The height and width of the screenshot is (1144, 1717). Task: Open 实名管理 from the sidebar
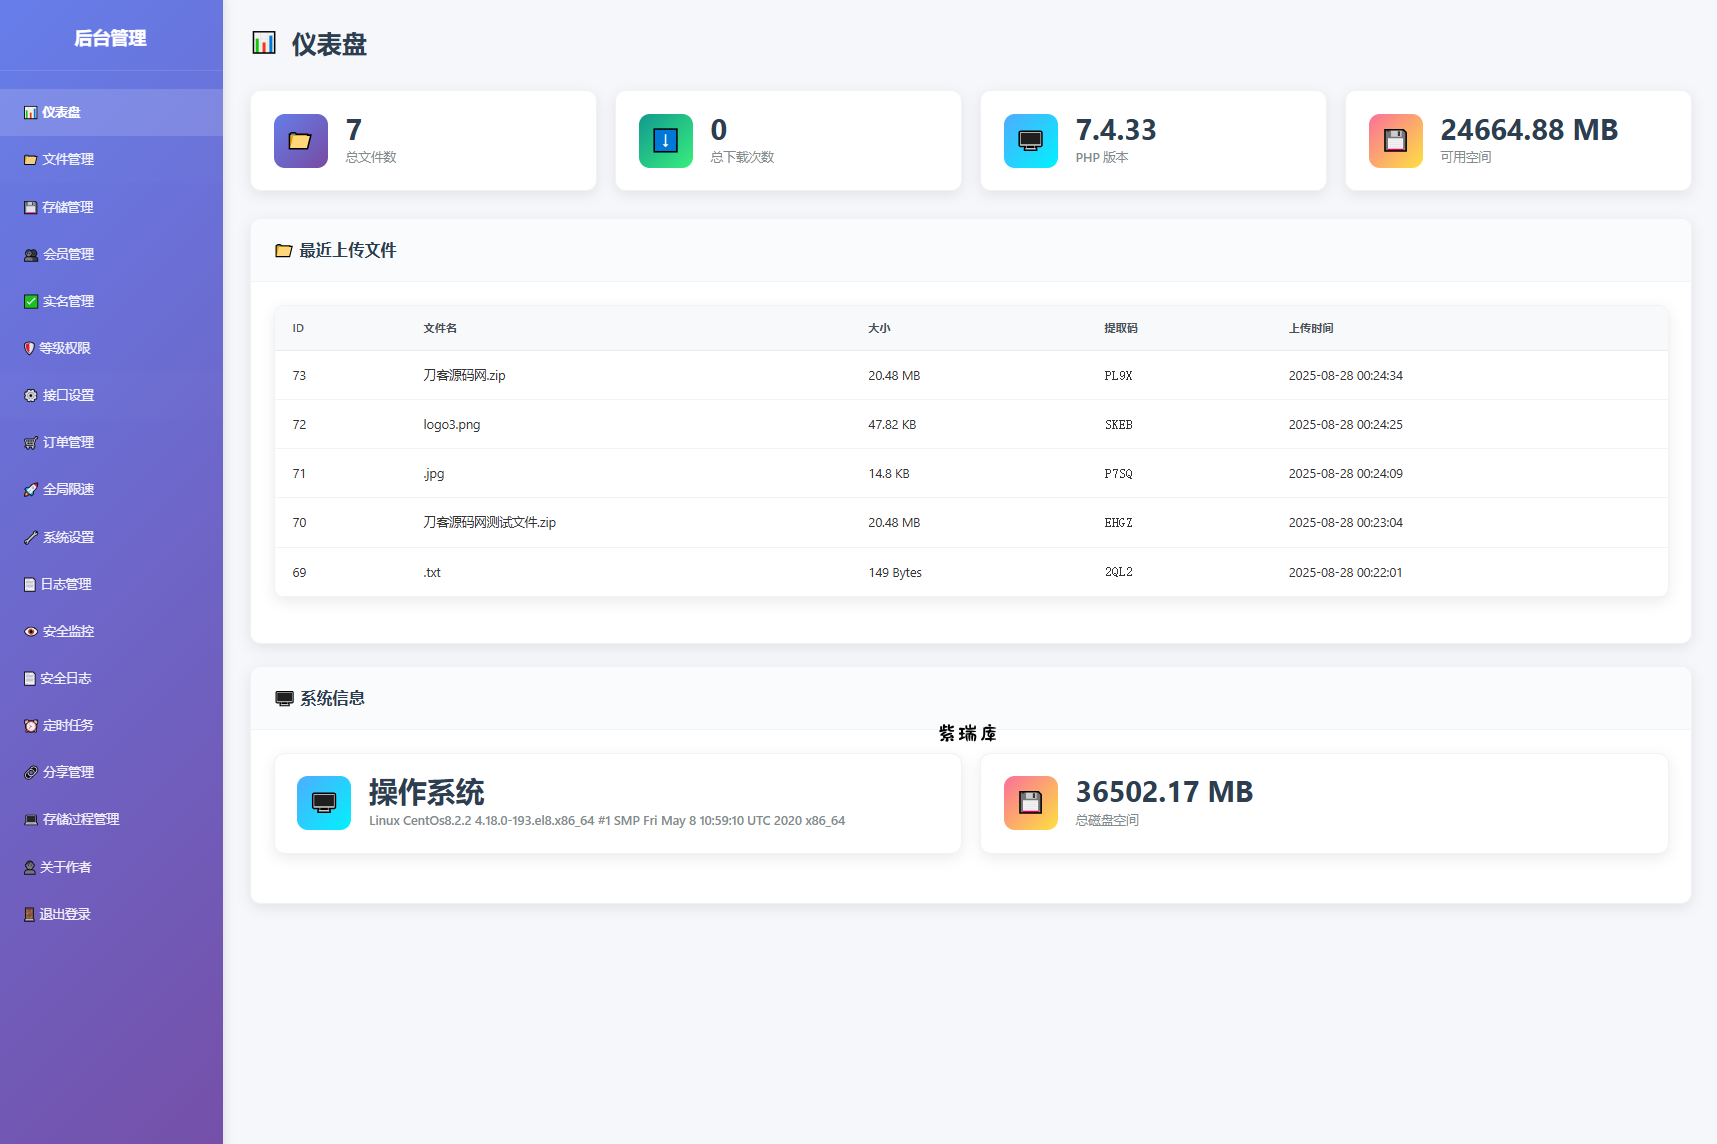tap(68, 301)
